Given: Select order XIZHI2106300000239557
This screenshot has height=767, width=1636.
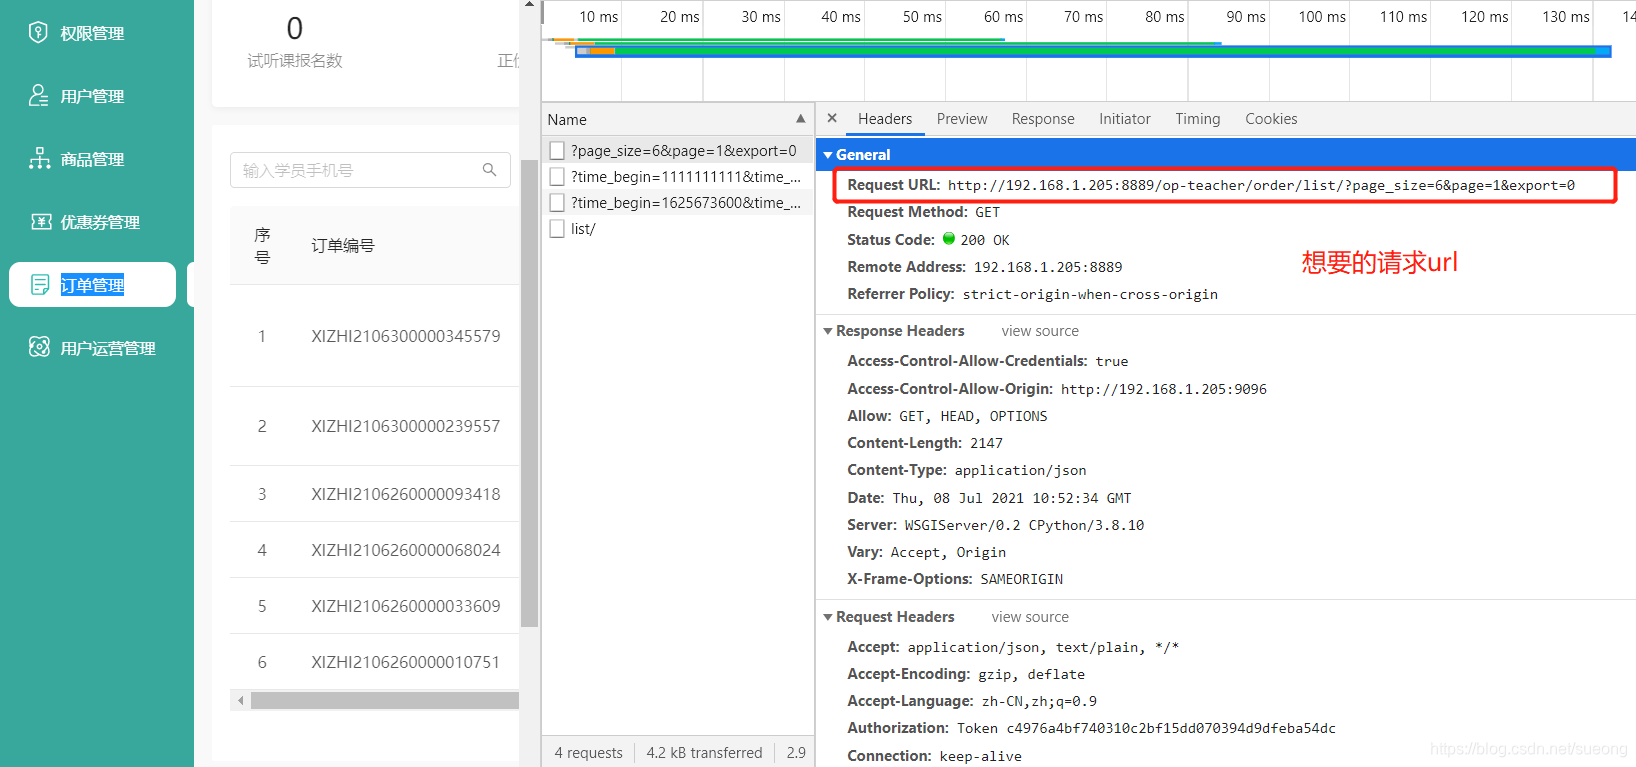Looking at the screenshot, I should coord(405,426).
